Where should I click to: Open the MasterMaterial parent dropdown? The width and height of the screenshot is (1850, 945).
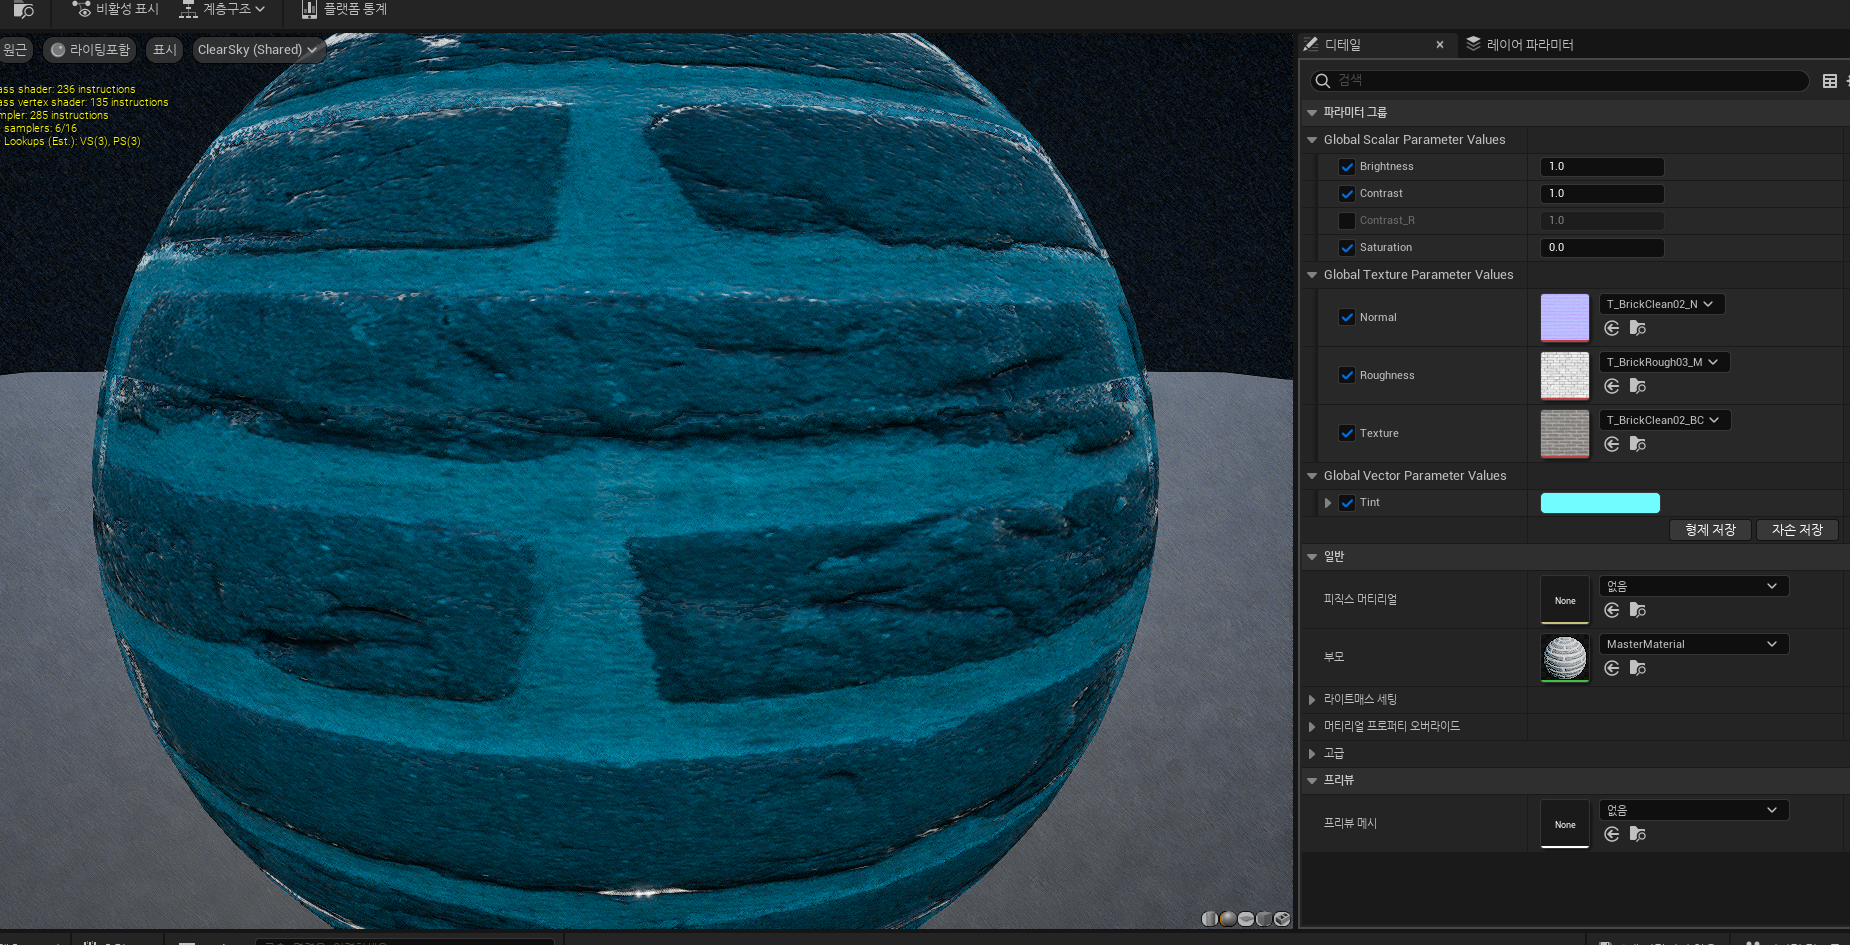click(x=1694, y=644)
